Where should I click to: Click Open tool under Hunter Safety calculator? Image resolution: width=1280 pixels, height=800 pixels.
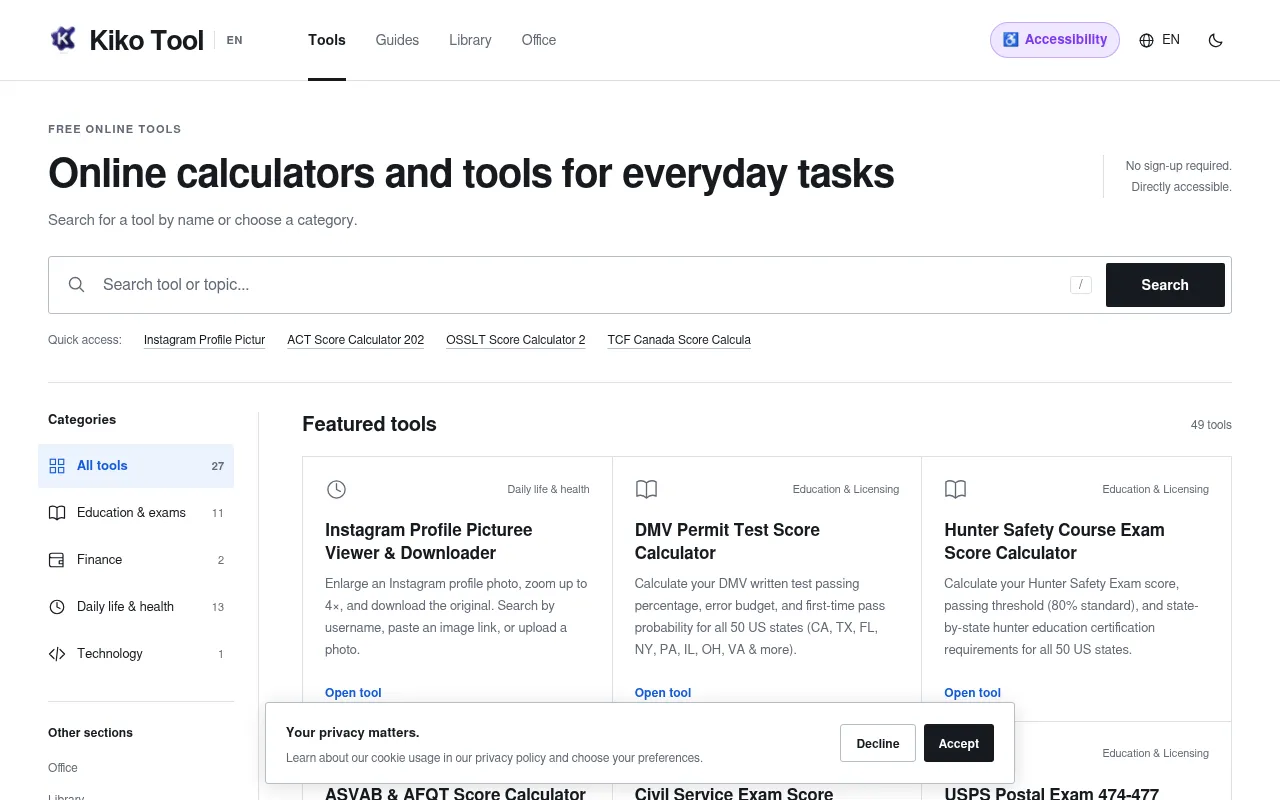(x=972, y=693)
